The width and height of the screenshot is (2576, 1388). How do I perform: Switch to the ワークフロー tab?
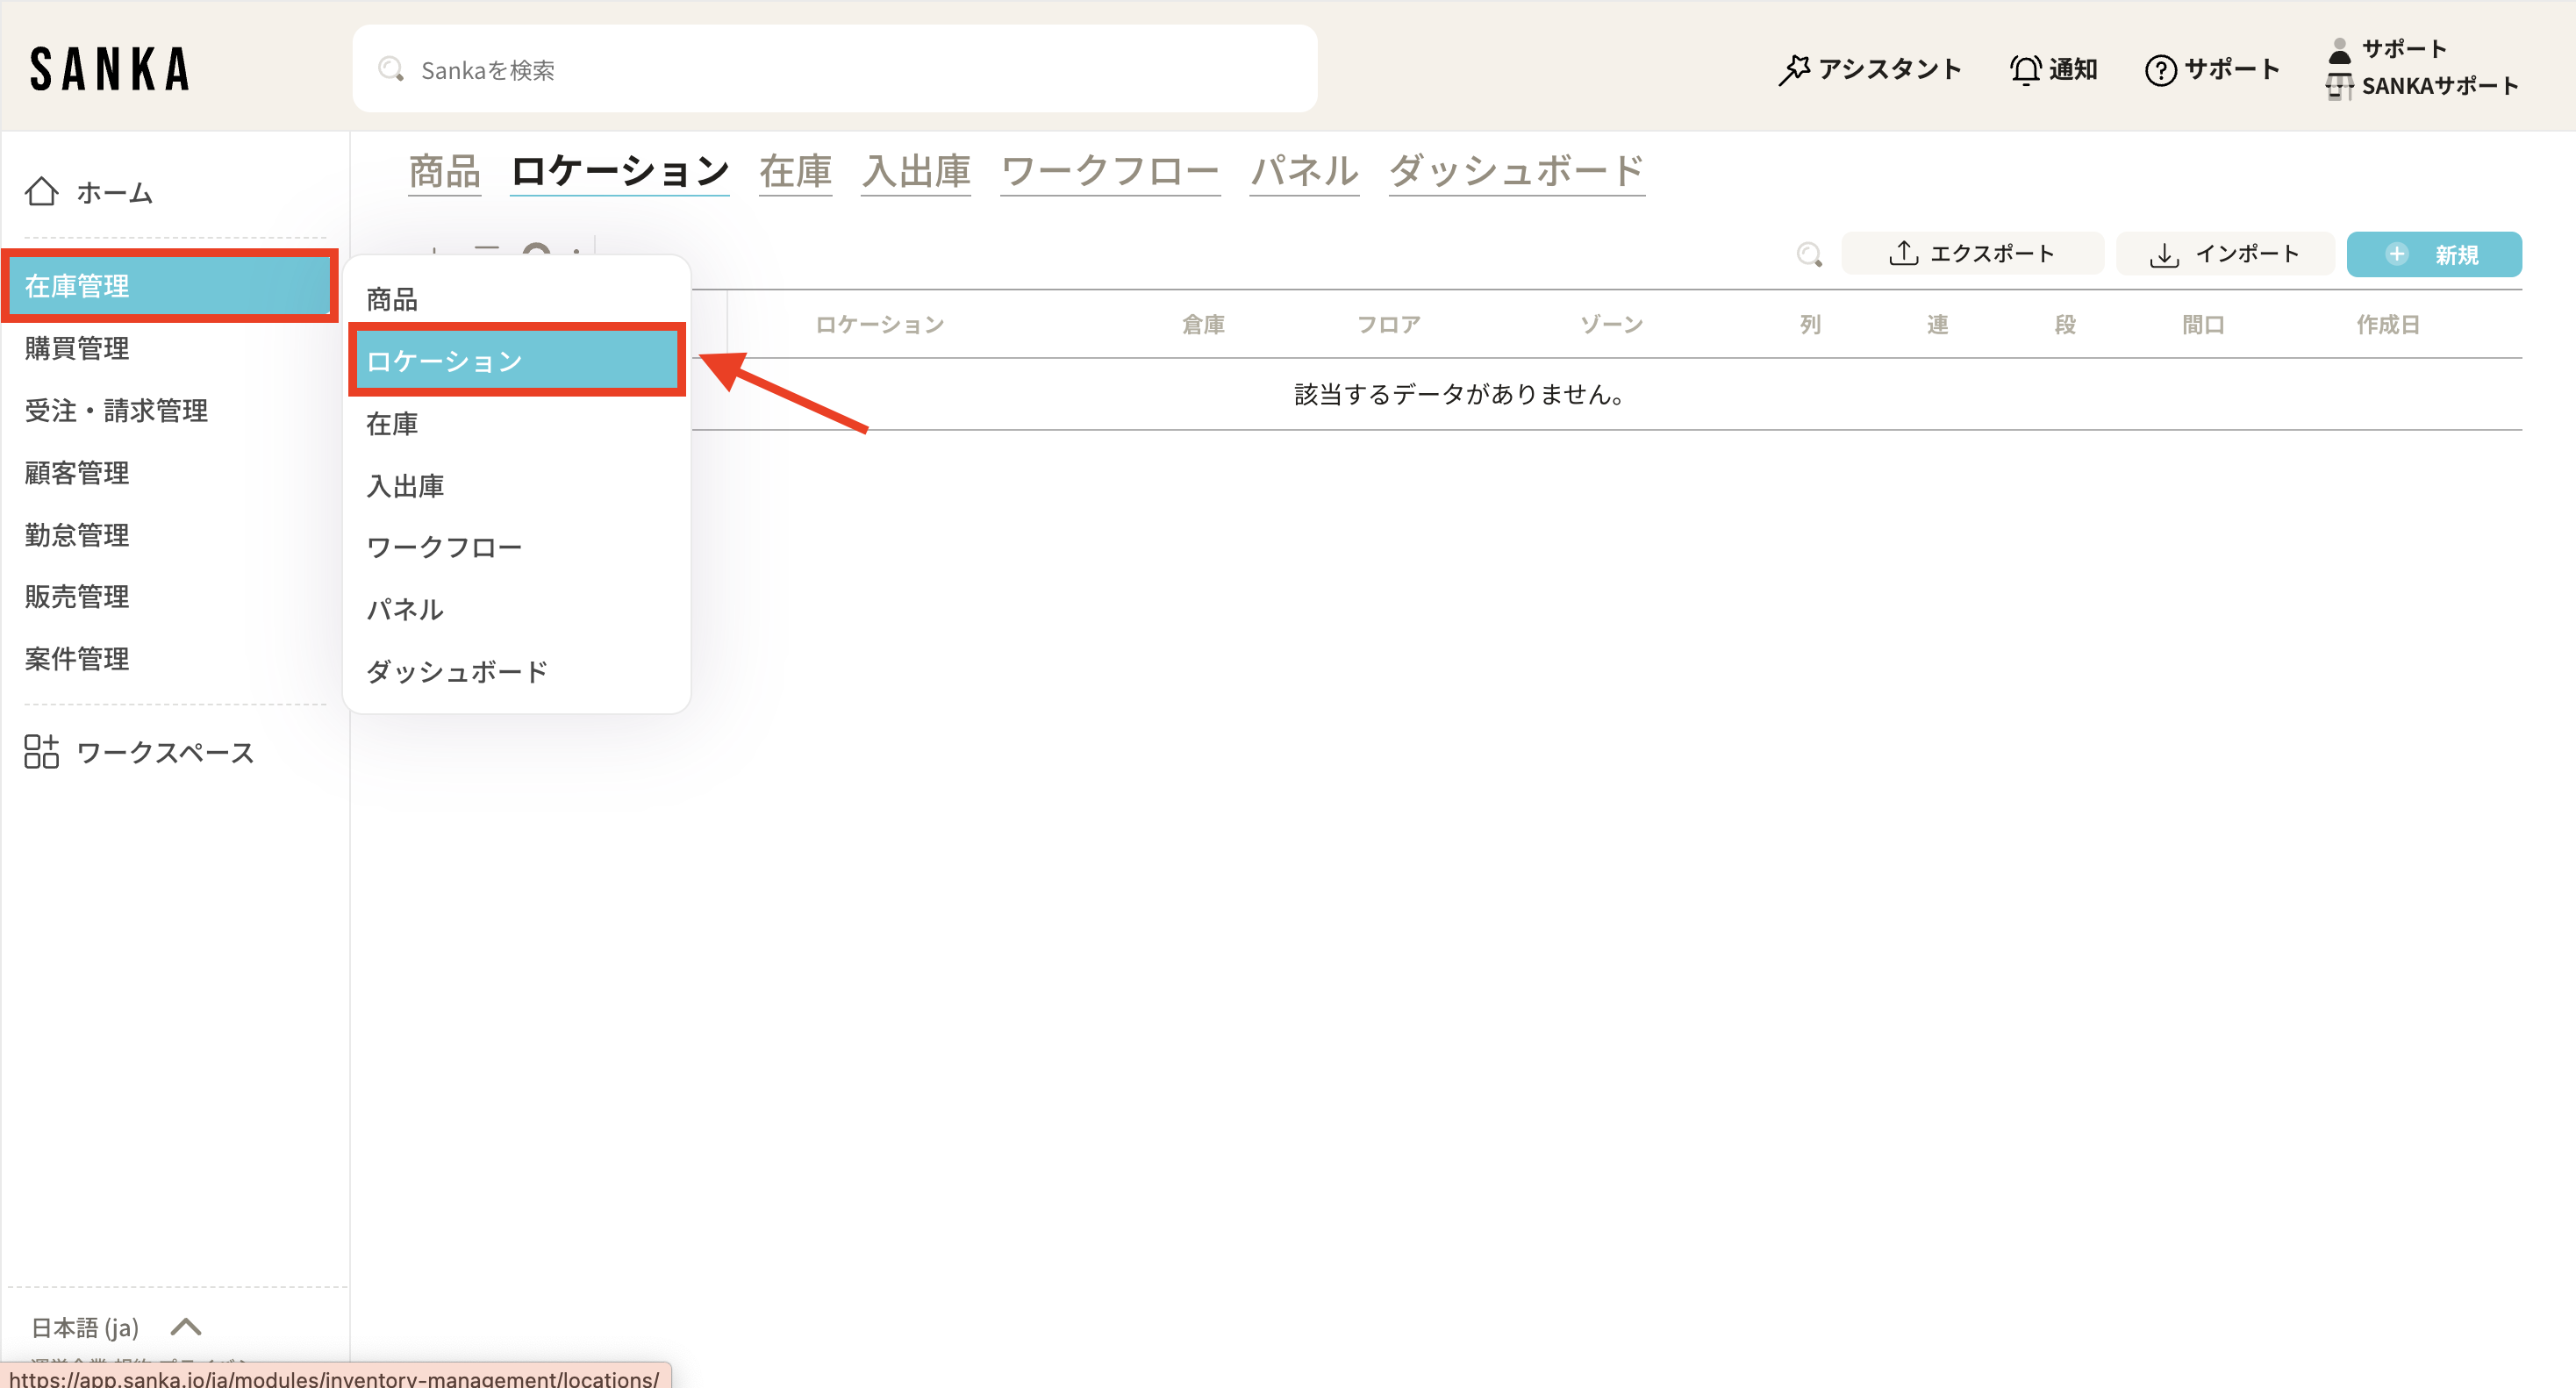pos(1109,171)
